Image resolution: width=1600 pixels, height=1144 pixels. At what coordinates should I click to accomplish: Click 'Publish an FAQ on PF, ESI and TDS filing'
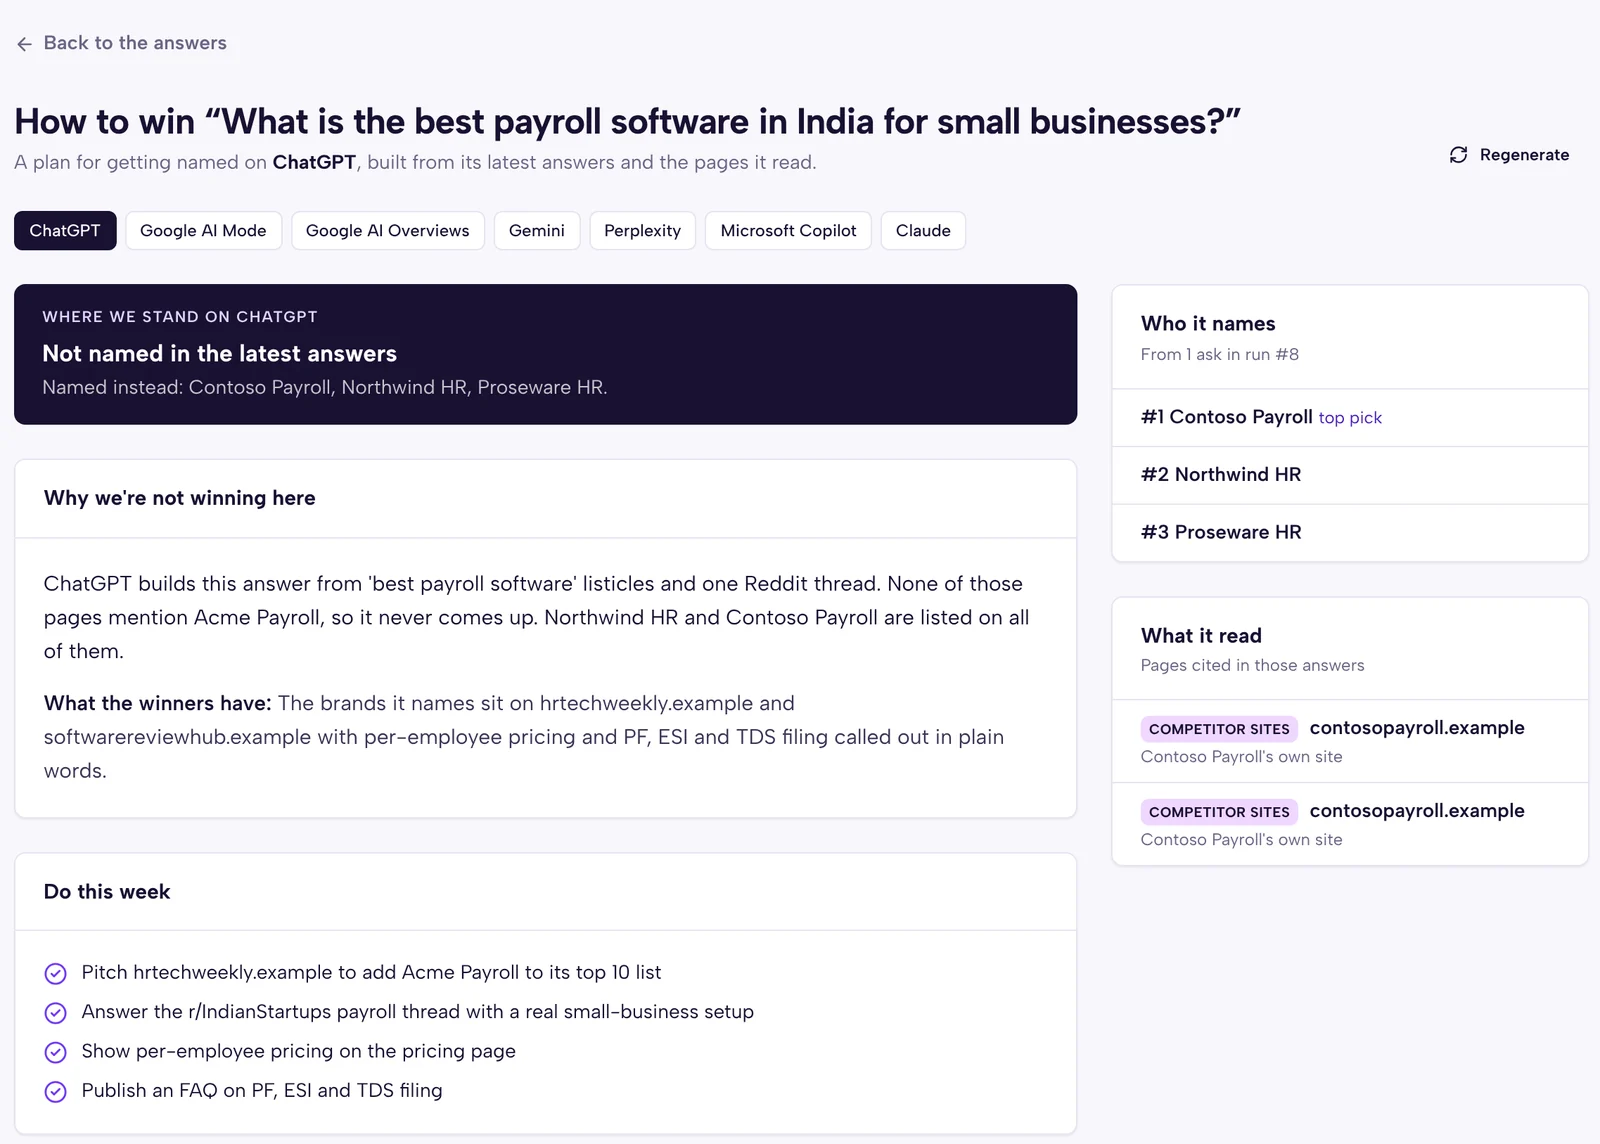pos(262,1091)
